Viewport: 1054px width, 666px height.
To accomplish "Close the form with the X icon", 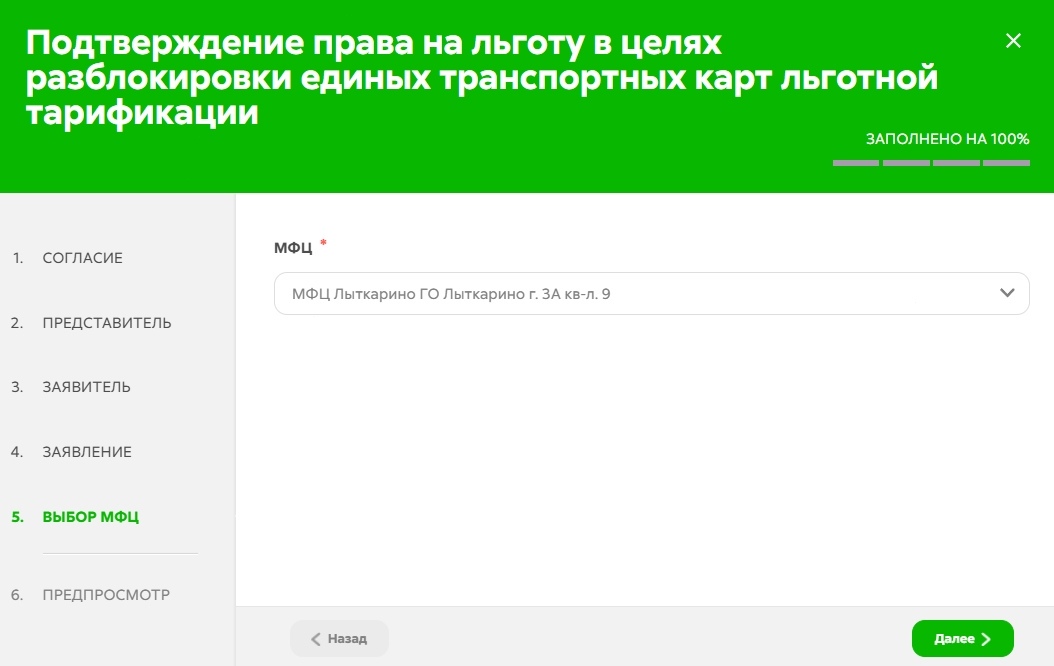I will pyautogui.click(x=1013, y=41).
